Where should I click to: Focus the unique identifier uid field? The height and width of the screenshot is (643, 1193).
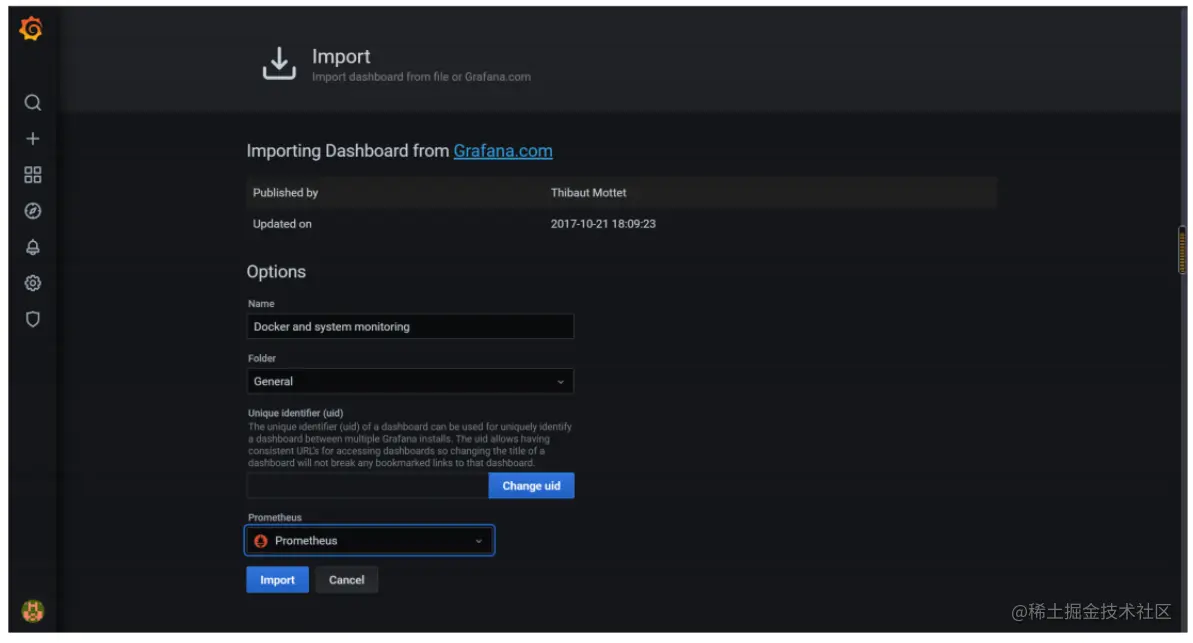coord(367,485)
